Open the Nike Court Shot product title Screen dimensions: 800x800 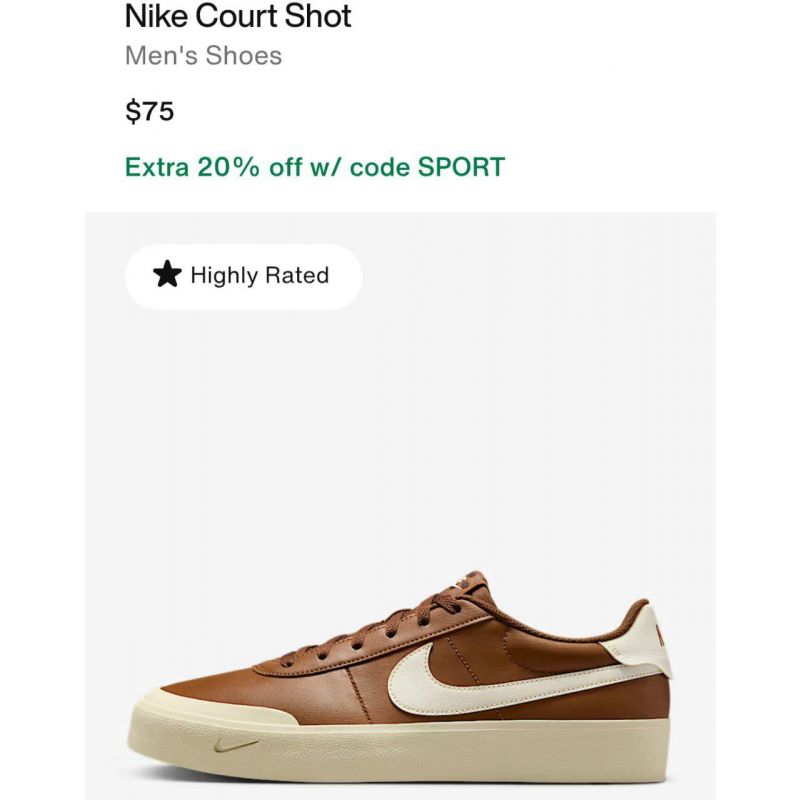(238, 16)
